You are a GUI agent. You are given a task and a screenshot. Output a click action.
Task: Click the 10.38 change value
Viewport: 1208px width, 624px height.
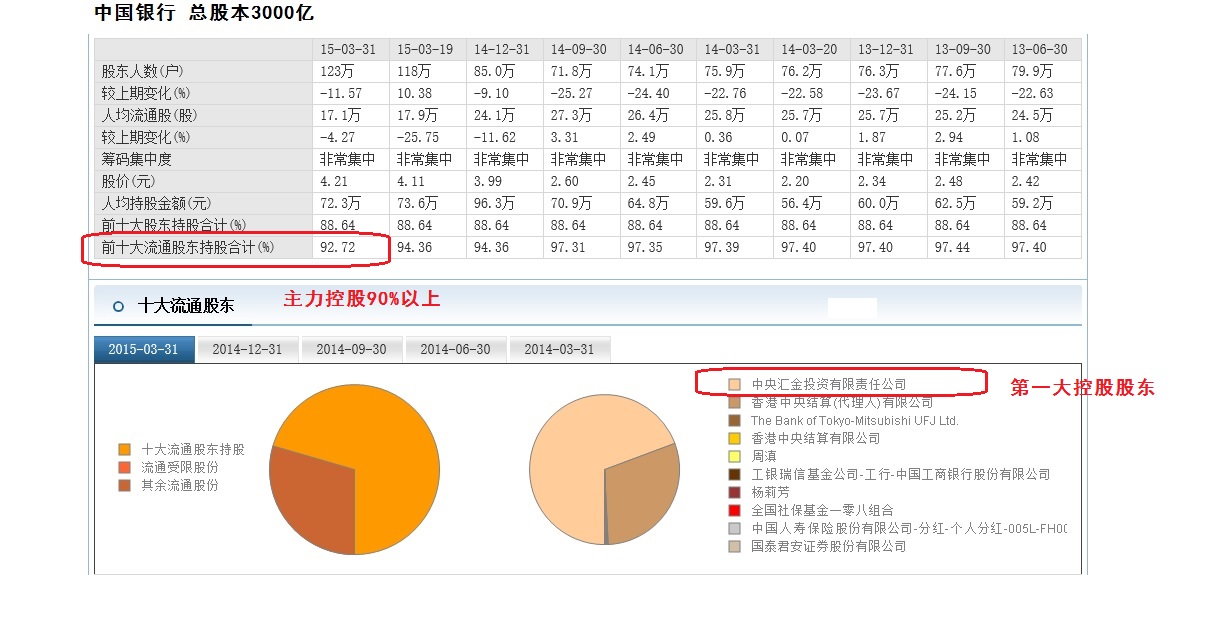[414, 93]
